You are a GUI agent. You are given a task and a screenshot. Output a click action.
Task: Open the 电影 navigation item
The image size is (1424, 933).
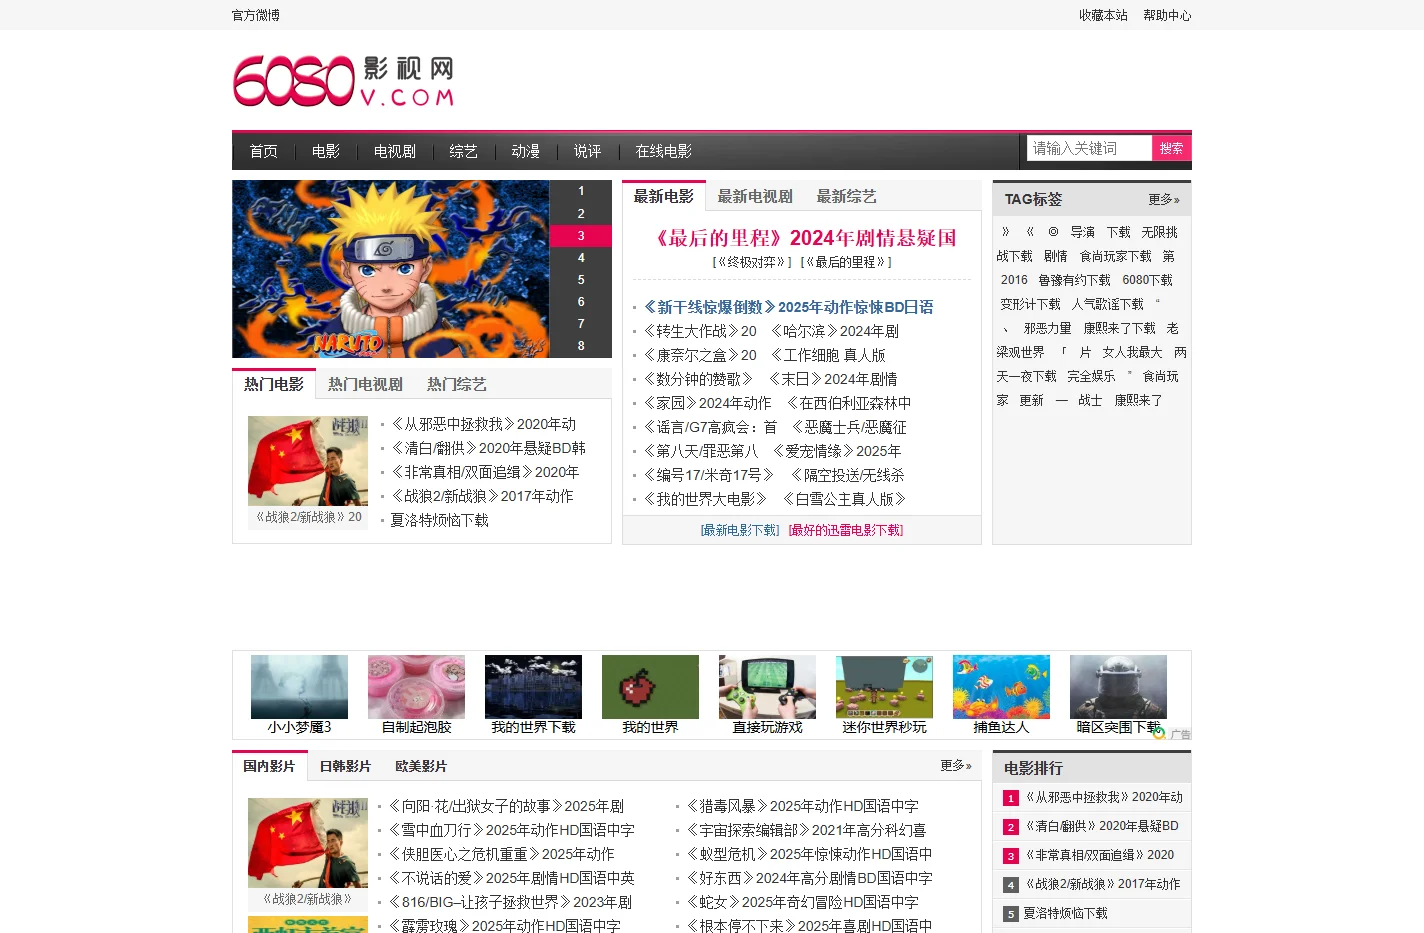(x=326, y=151)
